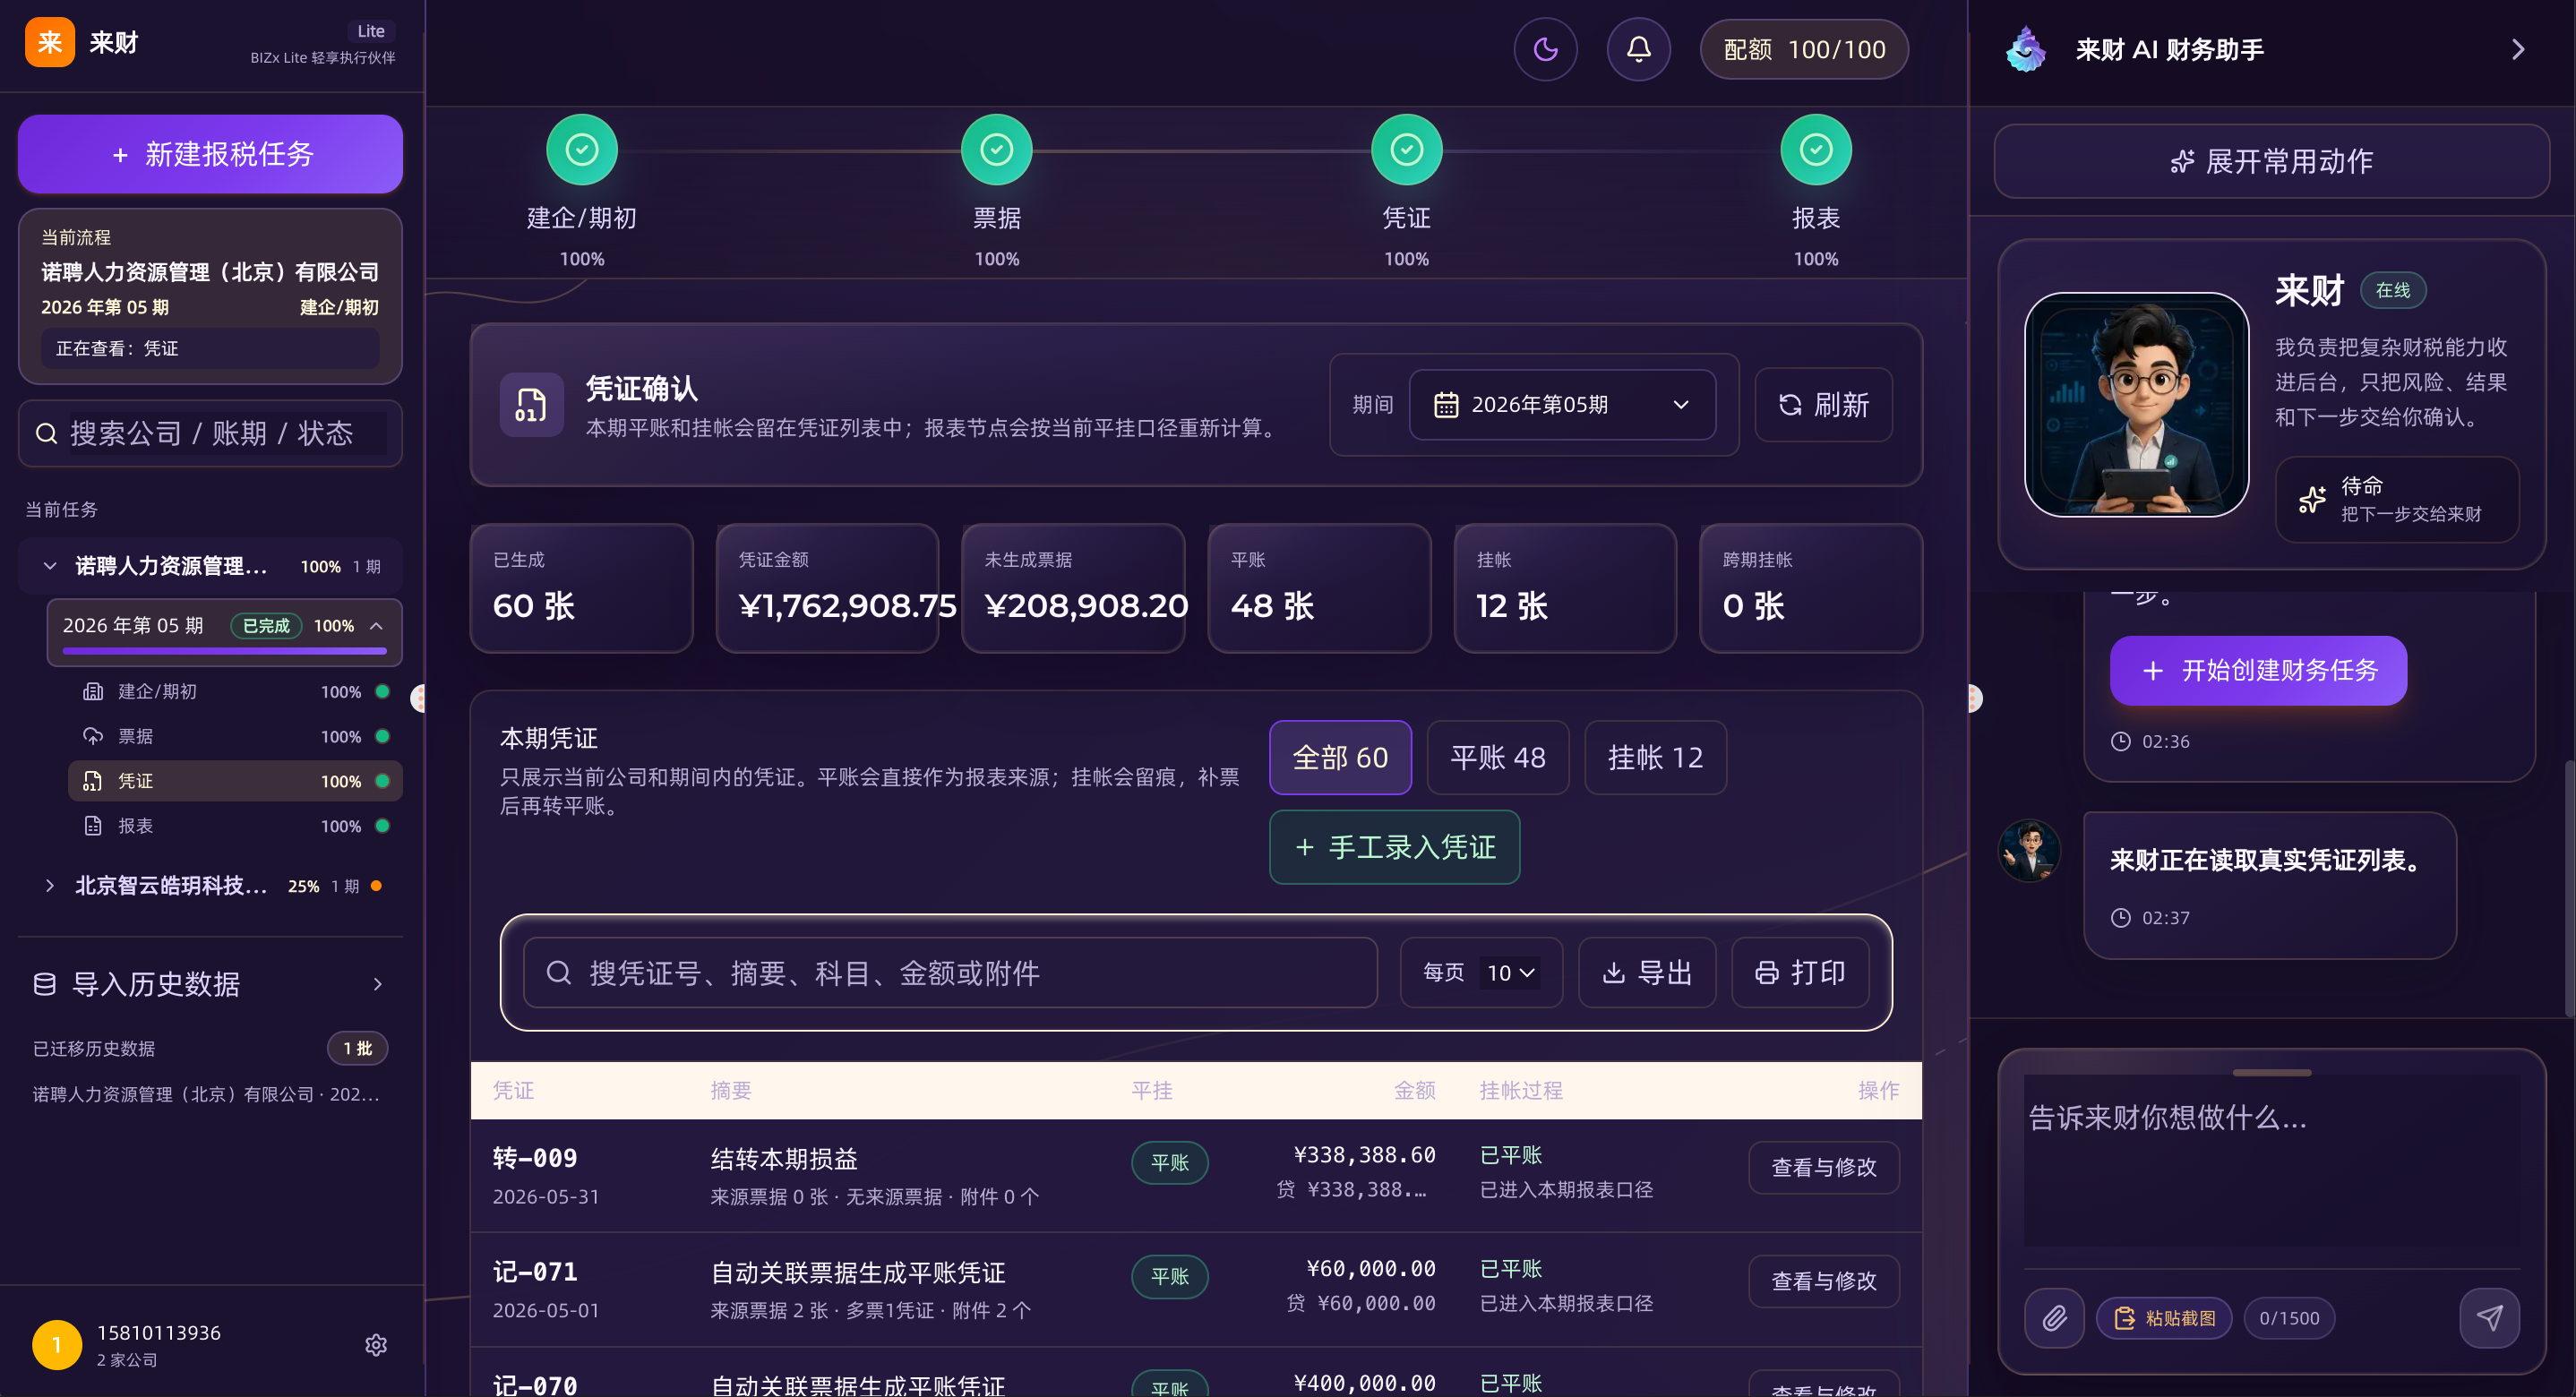Viewport: 2576px width, 1397px height.
Task: Collapse the 2026 年第 05 期 period row
Action: tap(376, 626)
